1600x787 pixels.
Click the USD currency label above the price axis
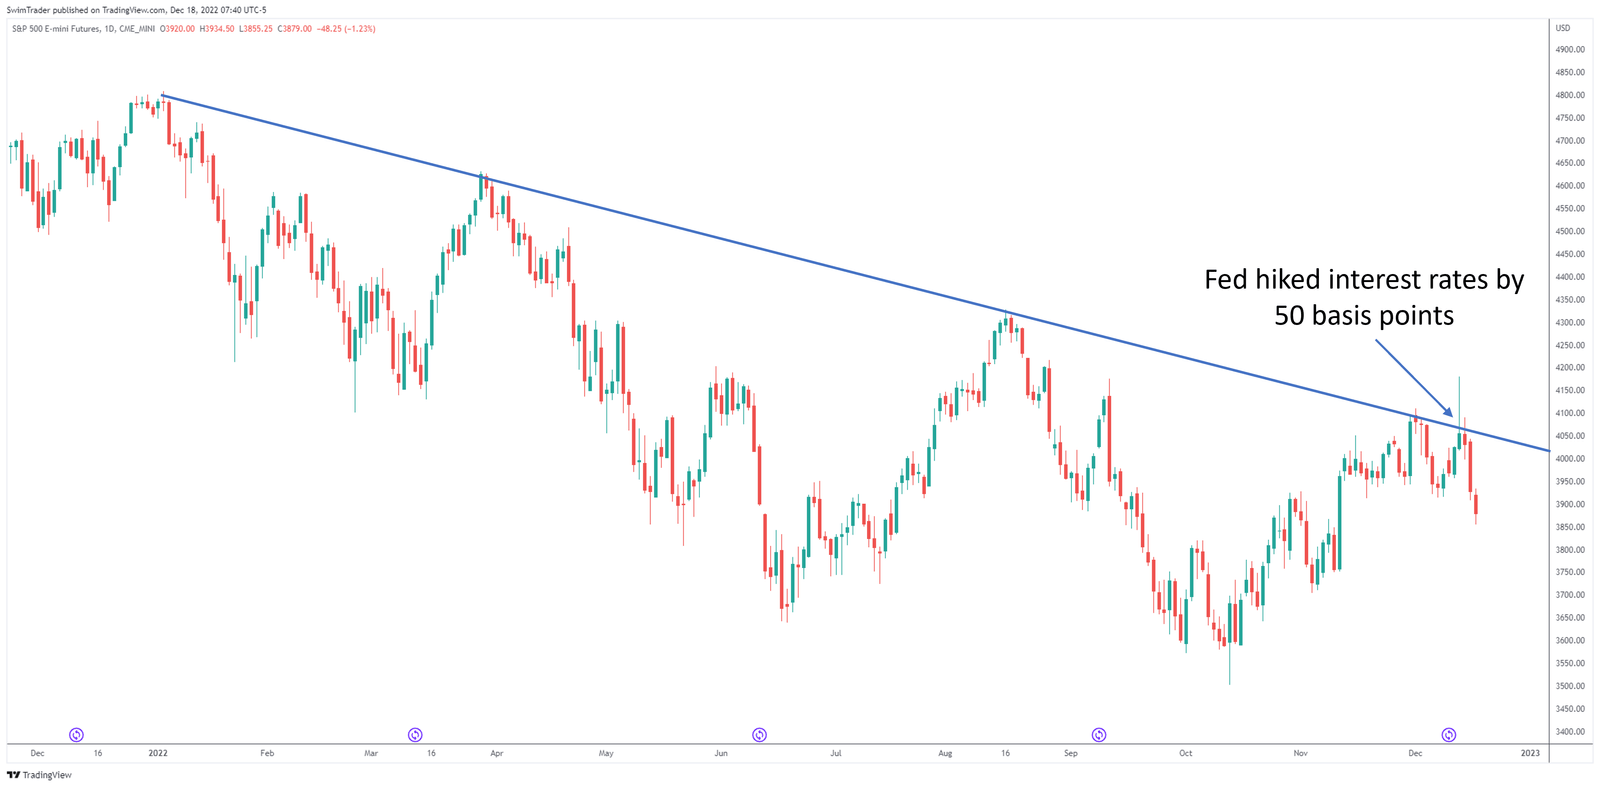tap(1563, 28)
